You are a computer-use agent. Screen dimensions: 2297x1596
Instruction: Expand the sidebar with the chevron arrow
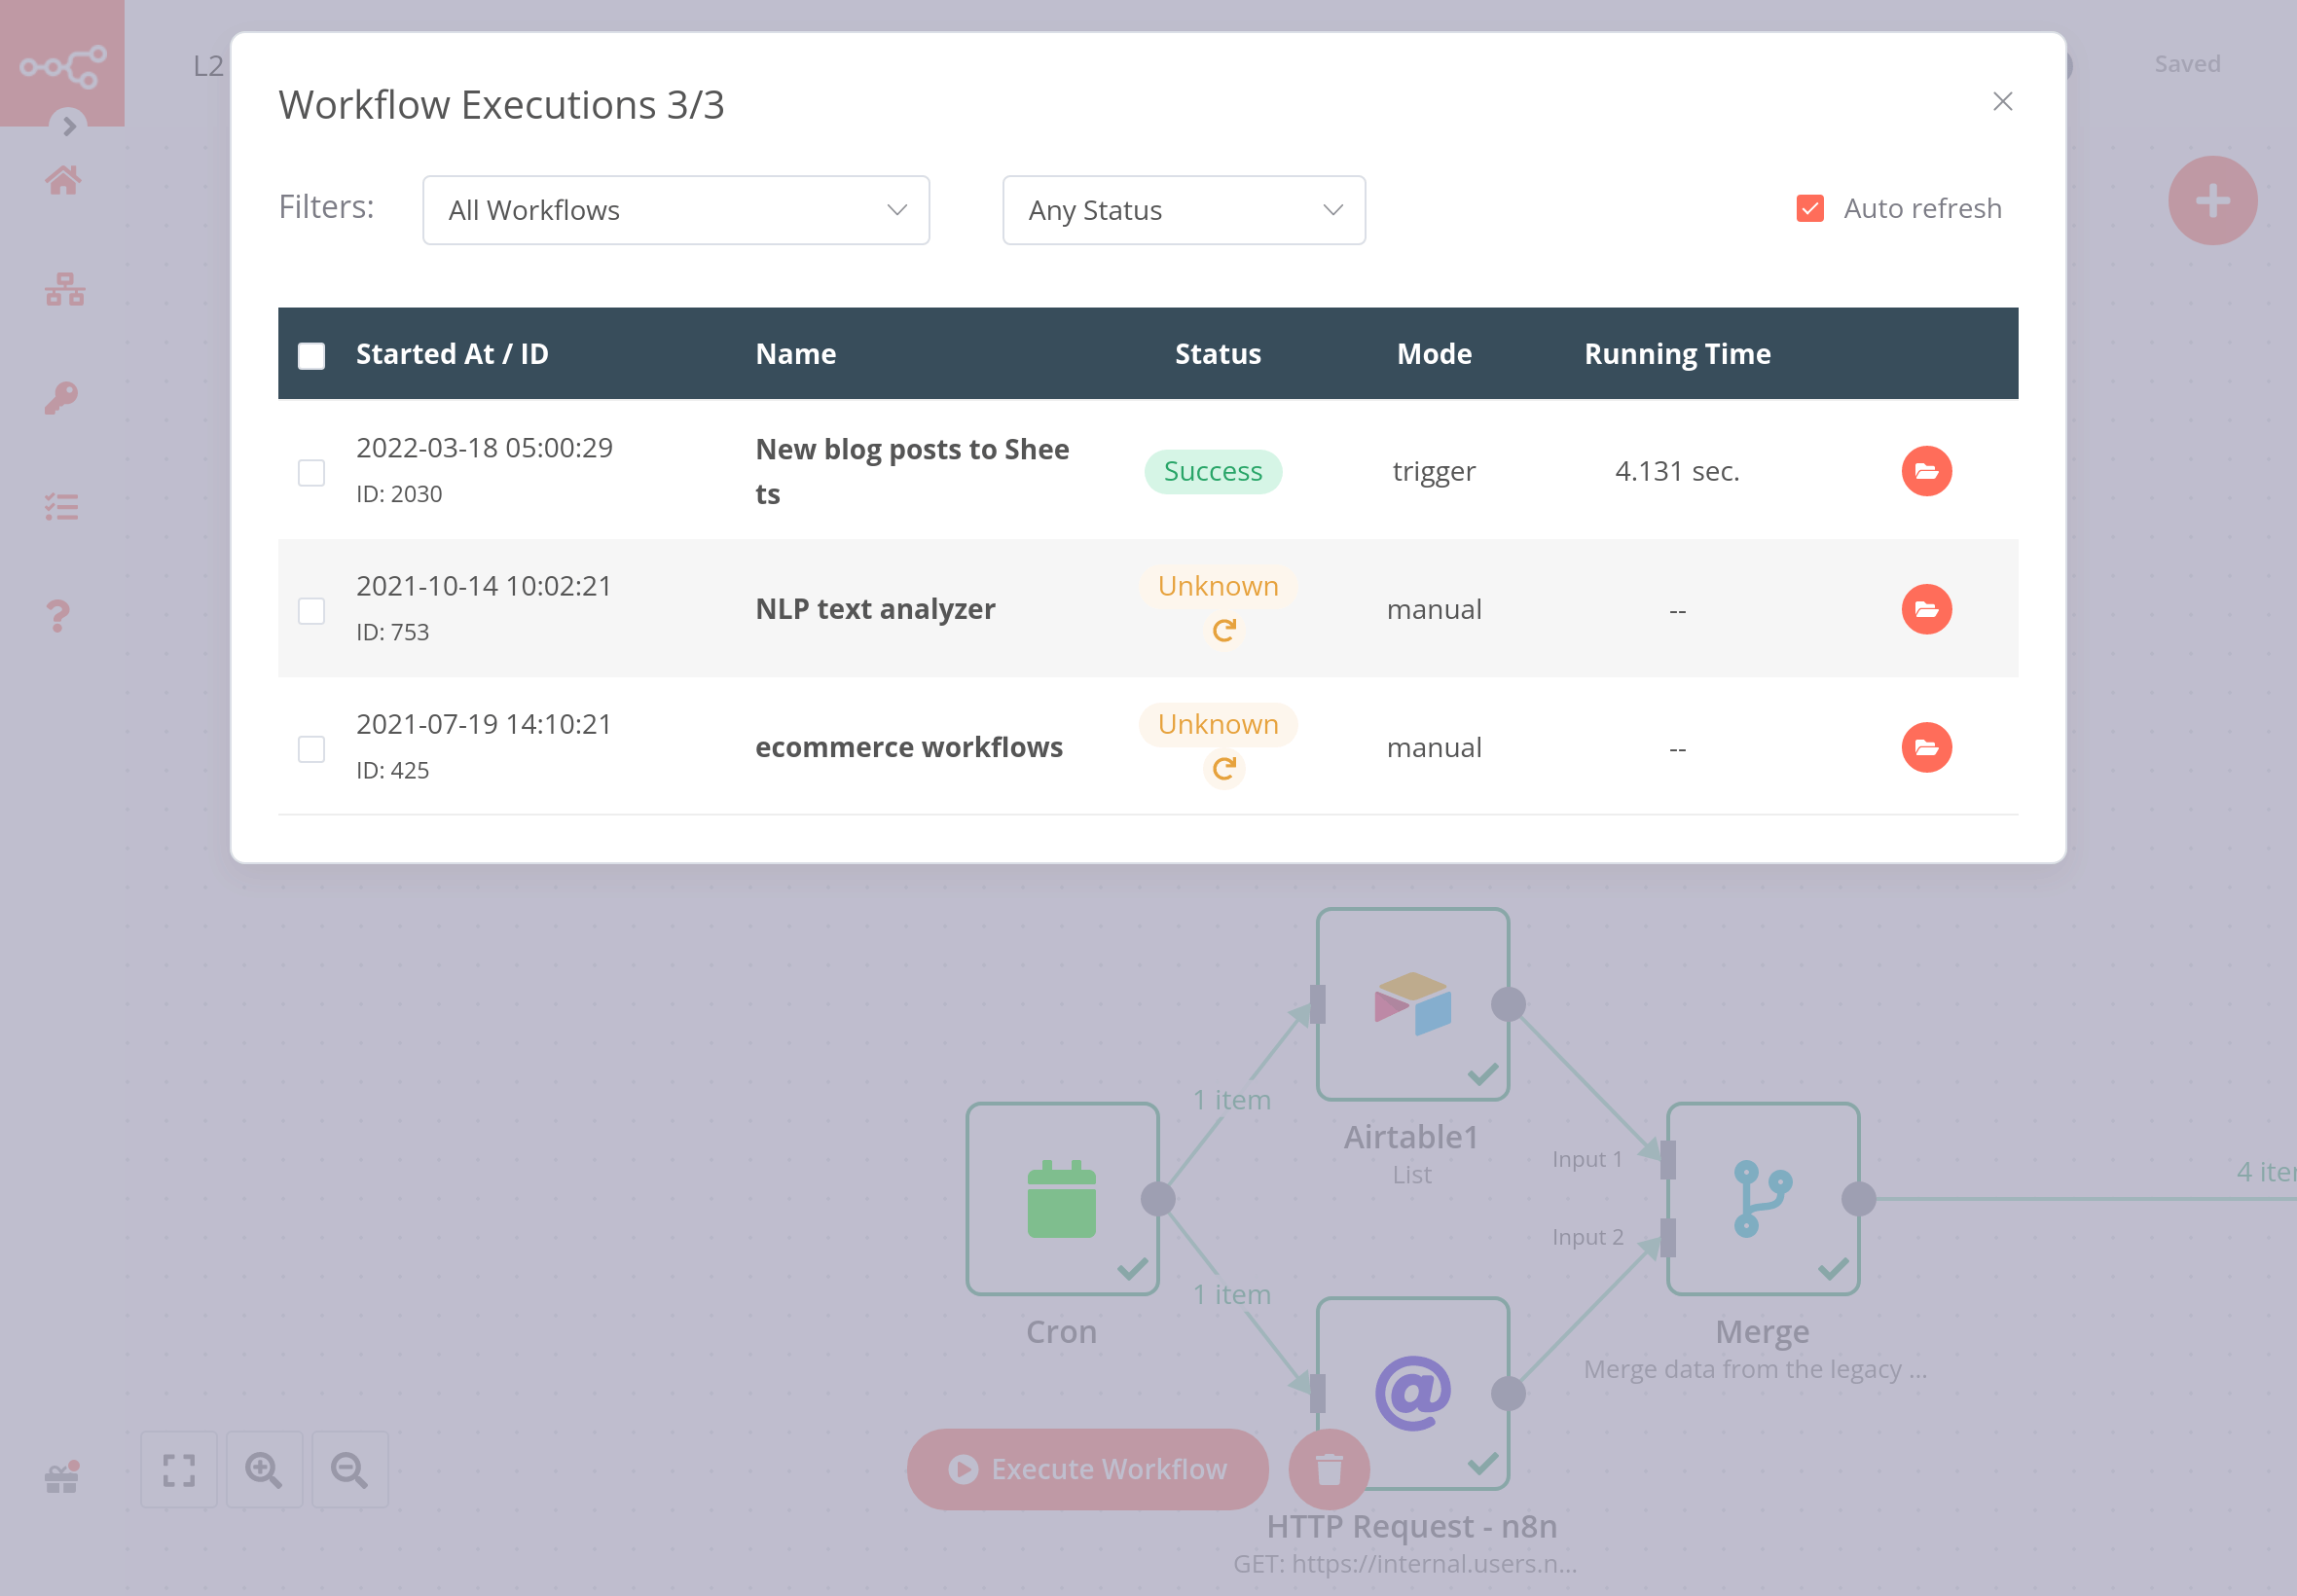click(69, 126)
